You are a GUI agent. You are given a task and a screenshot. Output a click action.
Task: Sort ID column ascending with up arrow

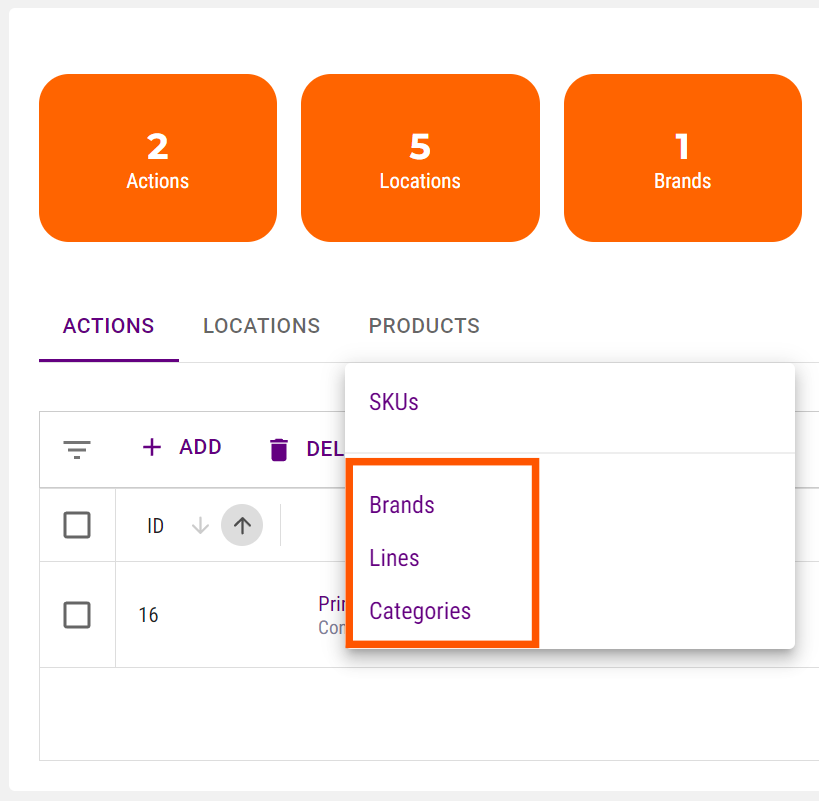[242, 525]
